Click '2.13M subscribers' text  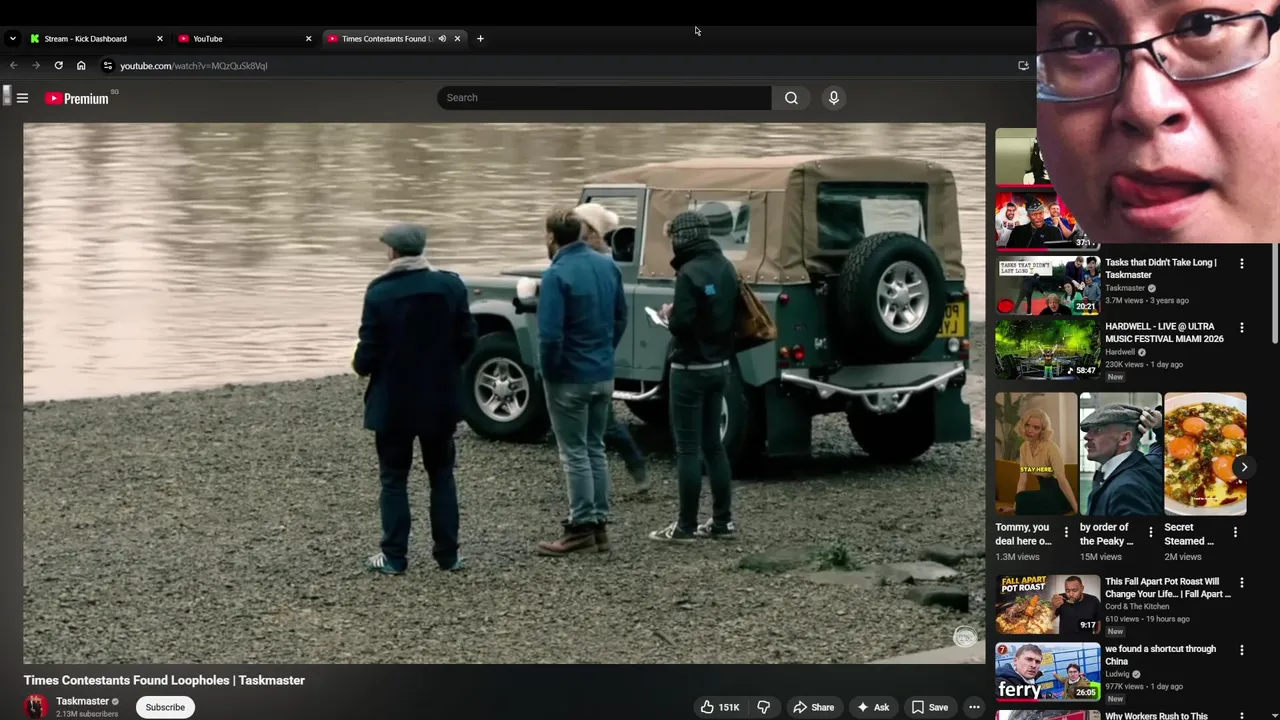(86, 714)
